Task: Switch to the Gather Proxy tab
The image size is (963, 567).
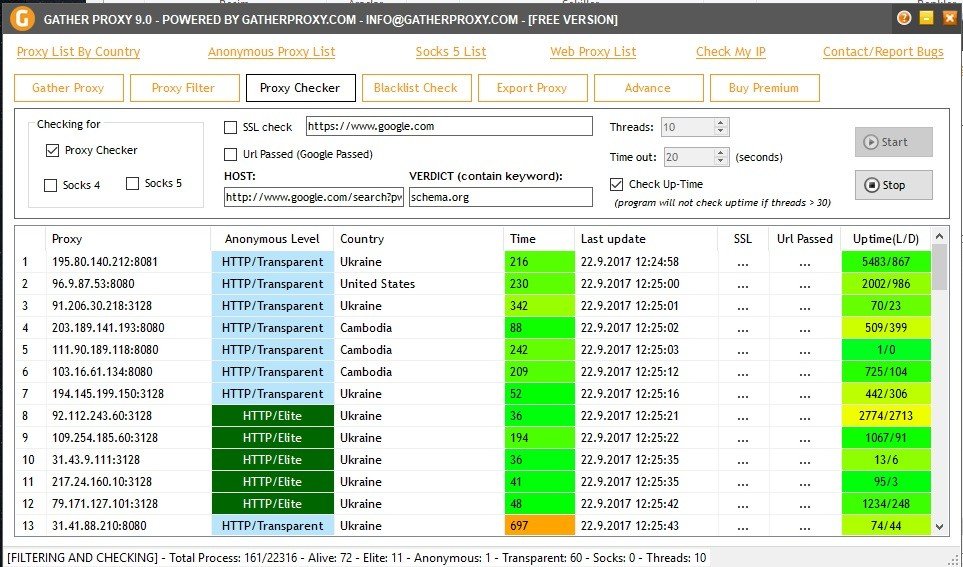Action: point(68,88)
